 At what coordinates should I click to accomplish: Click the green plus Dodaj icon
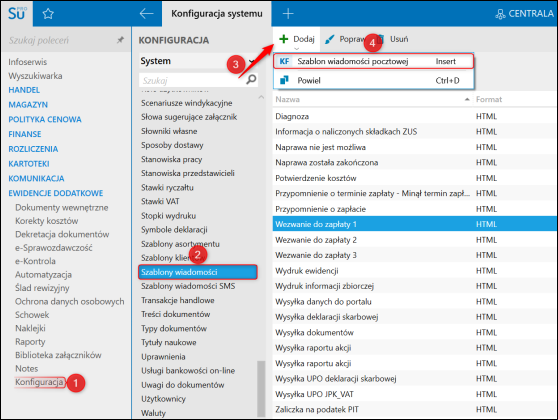coord(284,39)
